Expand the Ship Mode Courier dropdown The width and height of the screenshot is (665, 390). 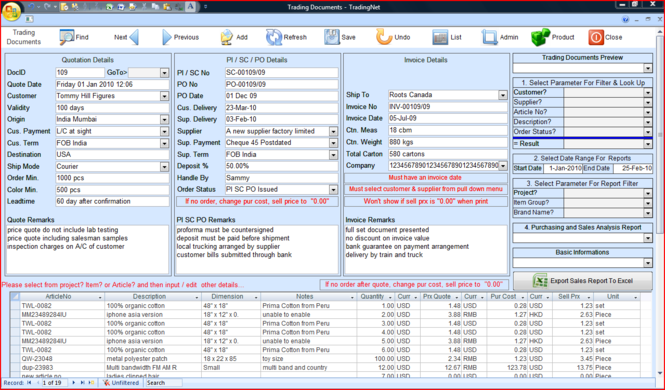tap(165, 167)
